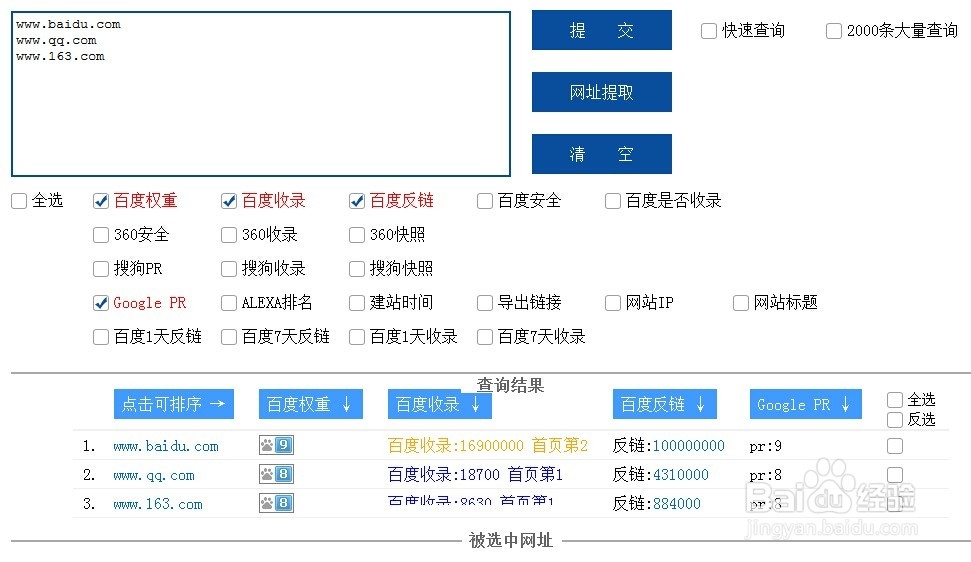Select the www.baidu.com row checkbox

pos(895,446)
